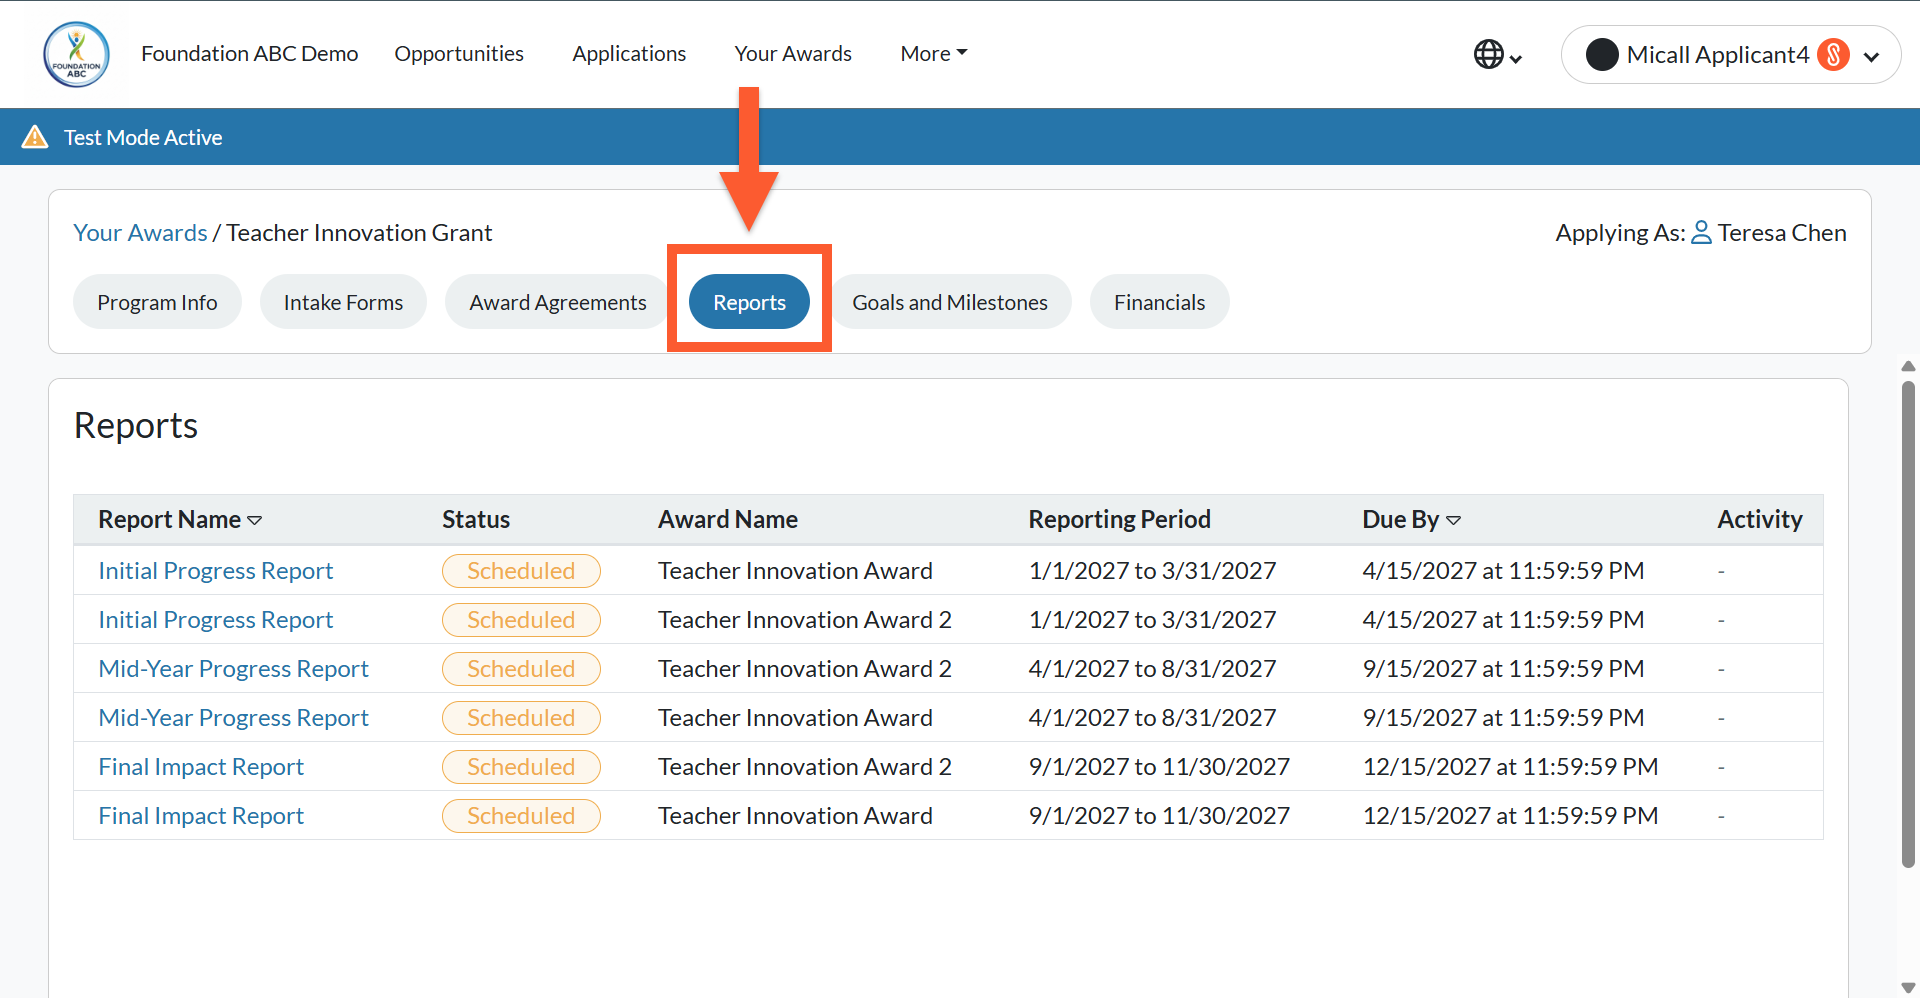The height and width of the screenshot is (998, 1920).
Task: Click the Your Awards breadcrumb link
Action: (140, 233)
